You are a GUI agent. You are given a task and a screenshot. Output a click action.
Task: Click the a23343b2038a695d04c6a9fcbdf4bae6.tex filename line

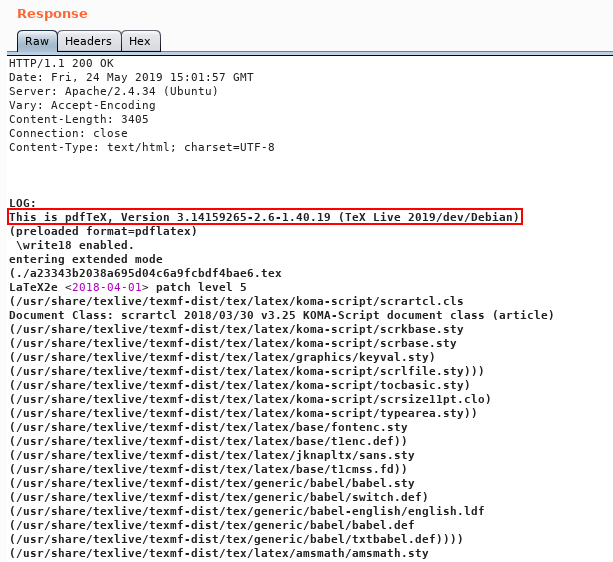145,273
